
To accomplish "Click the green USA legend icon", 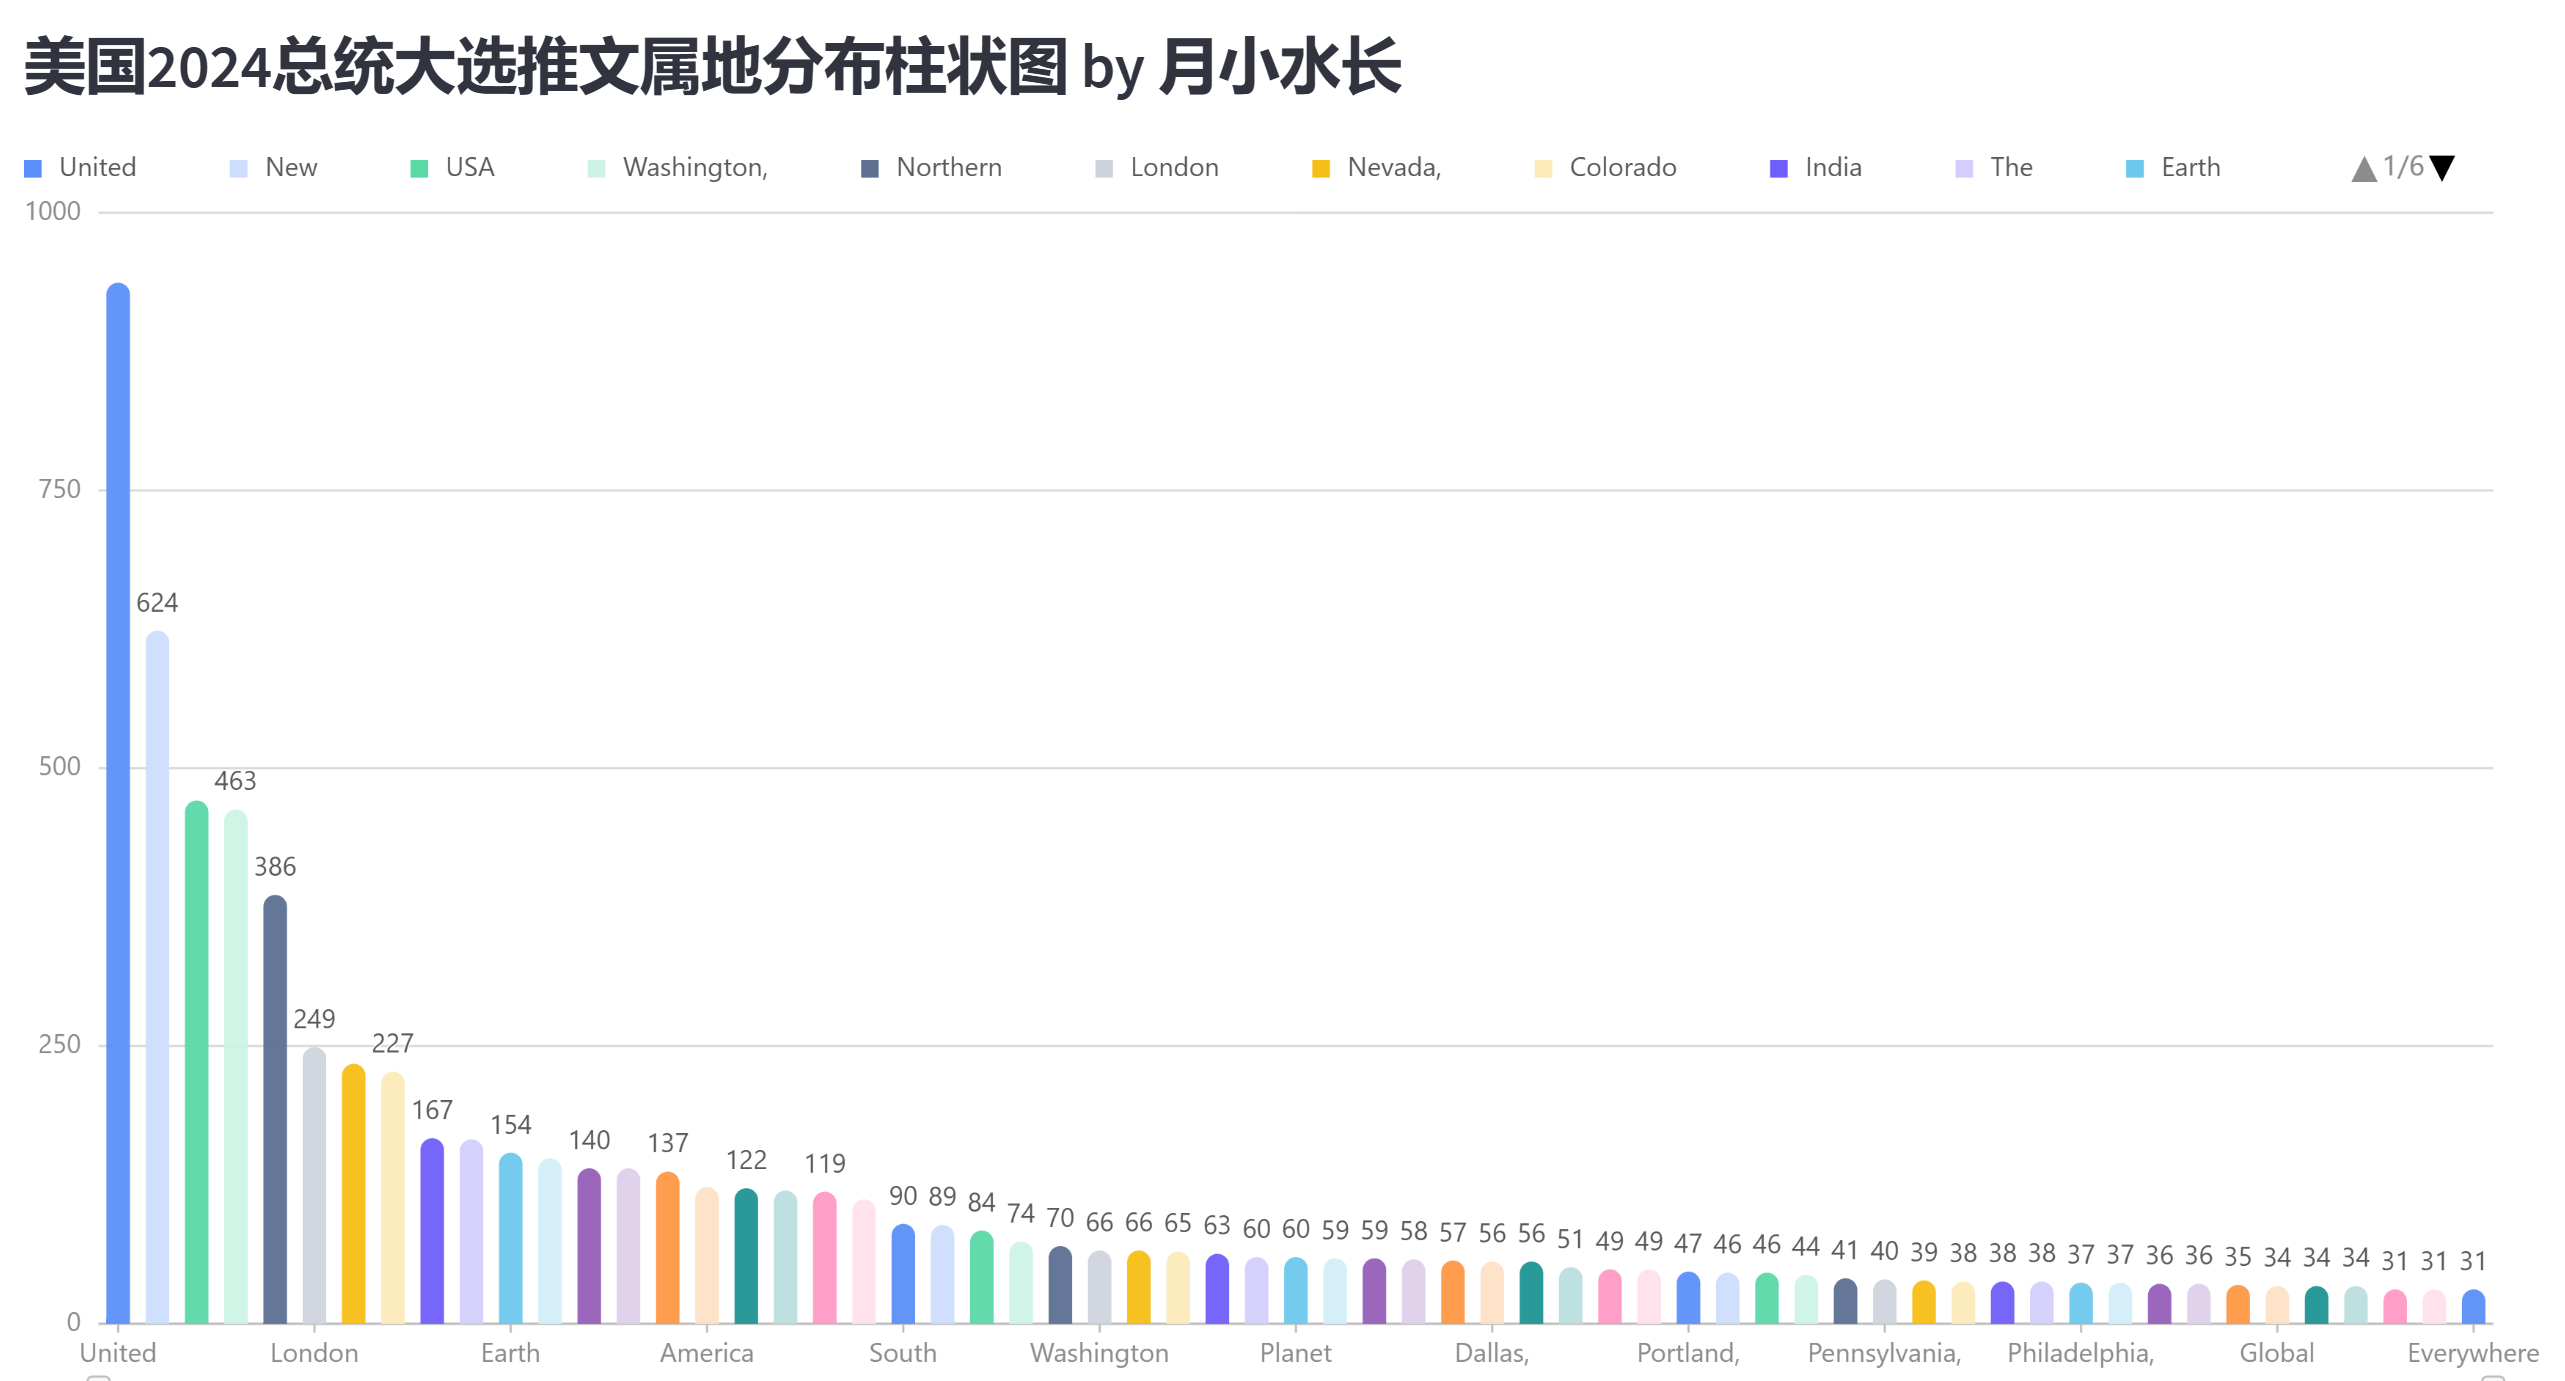I will pyautogui.click(x=419, y=167).
